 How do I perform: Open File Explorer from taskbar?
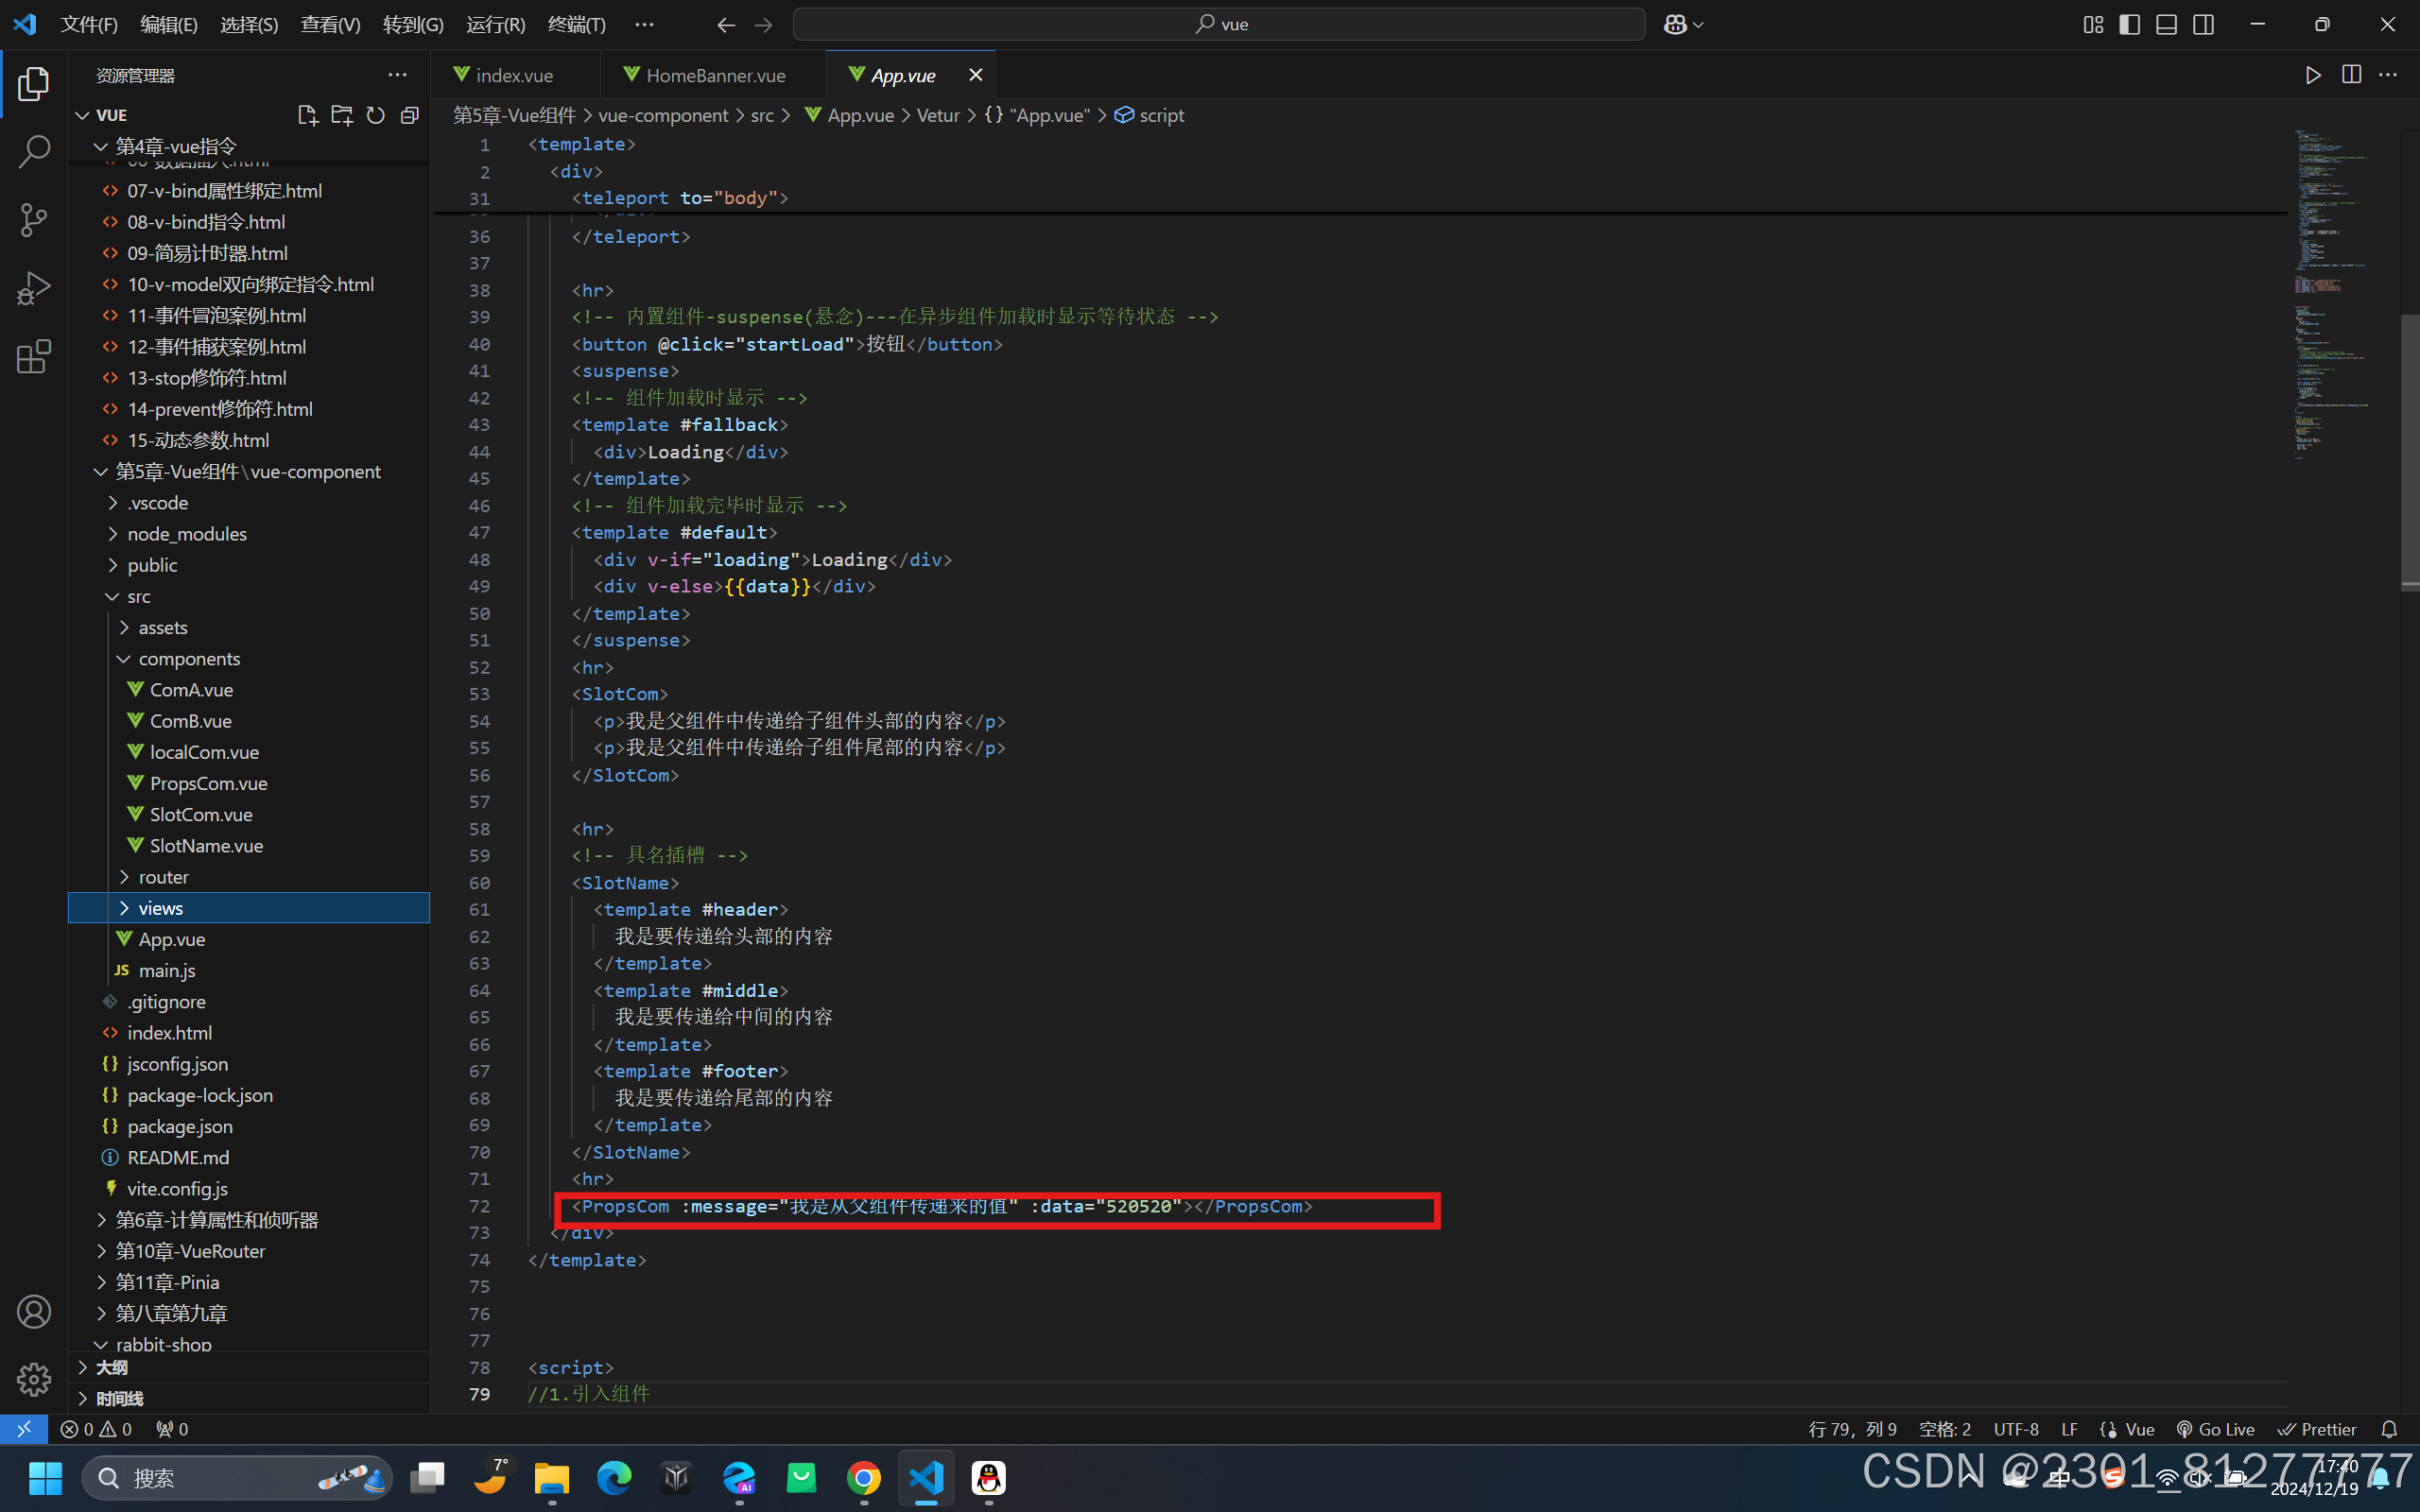click(552, 1477)
